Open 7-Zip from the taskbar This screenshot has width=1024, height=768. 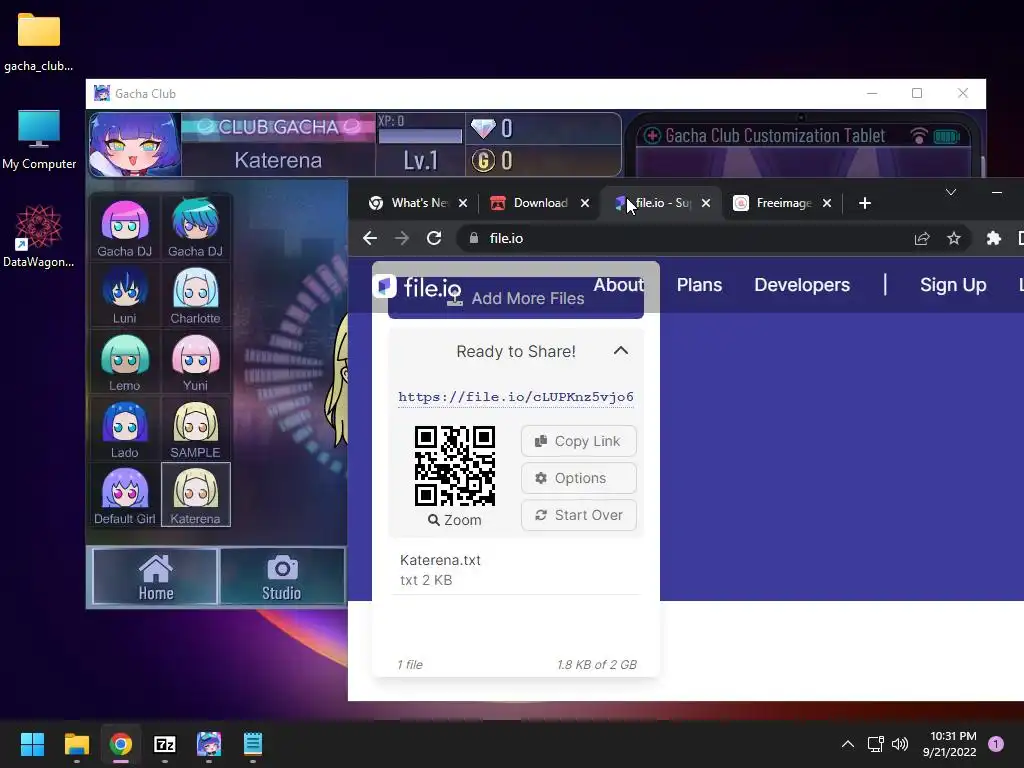(x=165, y=744)
